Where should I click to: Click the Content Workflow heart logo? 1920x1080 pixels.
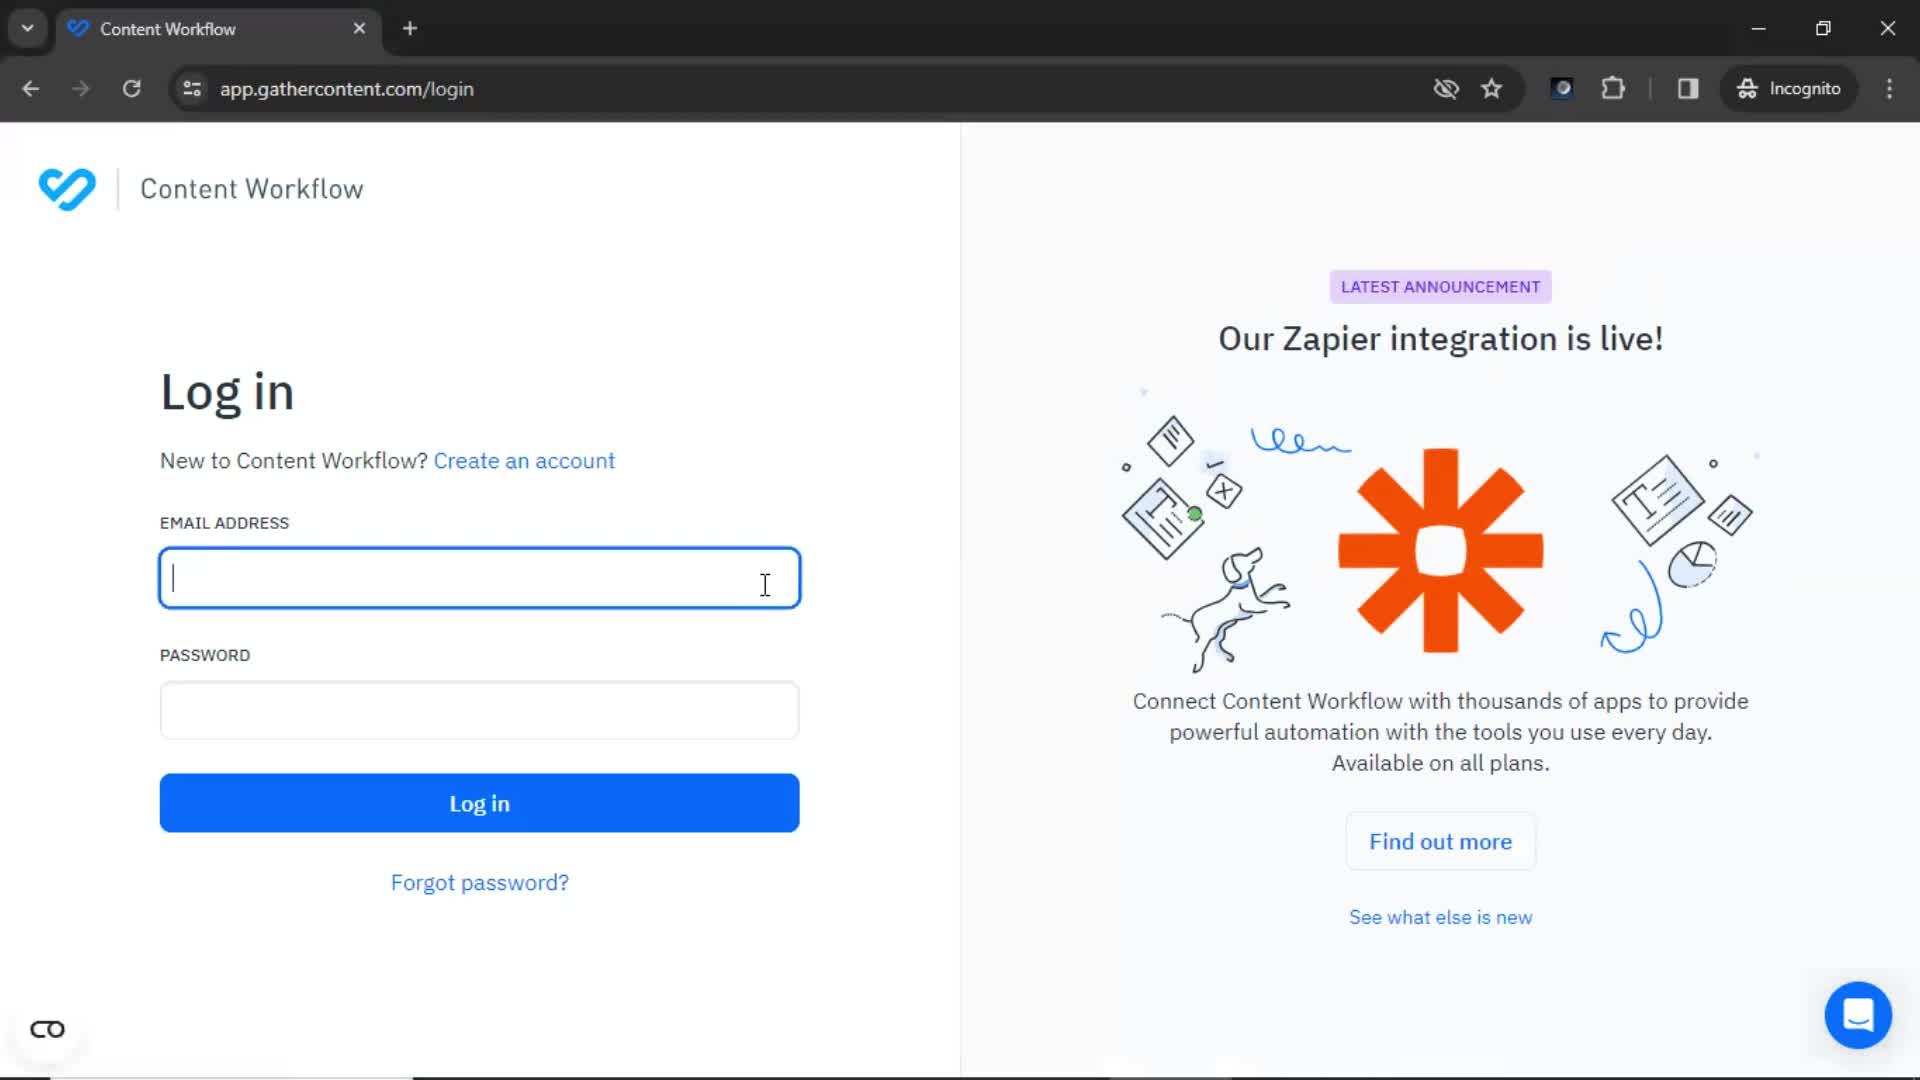(67, 189)
